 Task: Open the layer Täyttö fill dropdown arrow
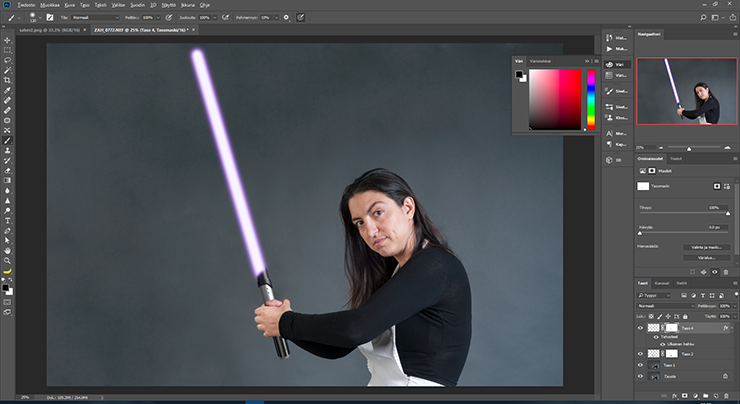(734, 316)
